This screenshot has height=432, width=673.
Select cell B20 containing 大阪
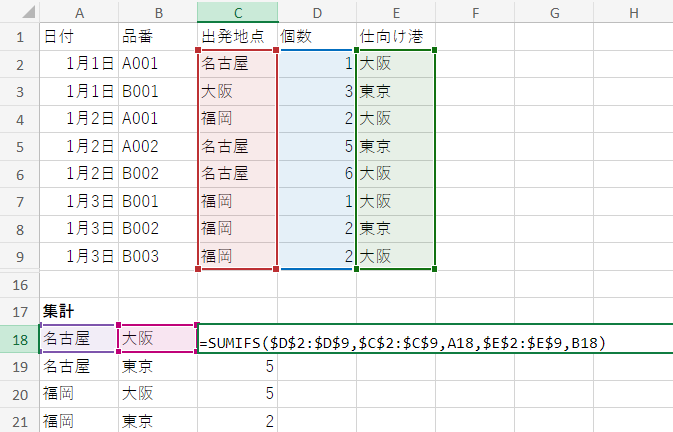(158, 394)
